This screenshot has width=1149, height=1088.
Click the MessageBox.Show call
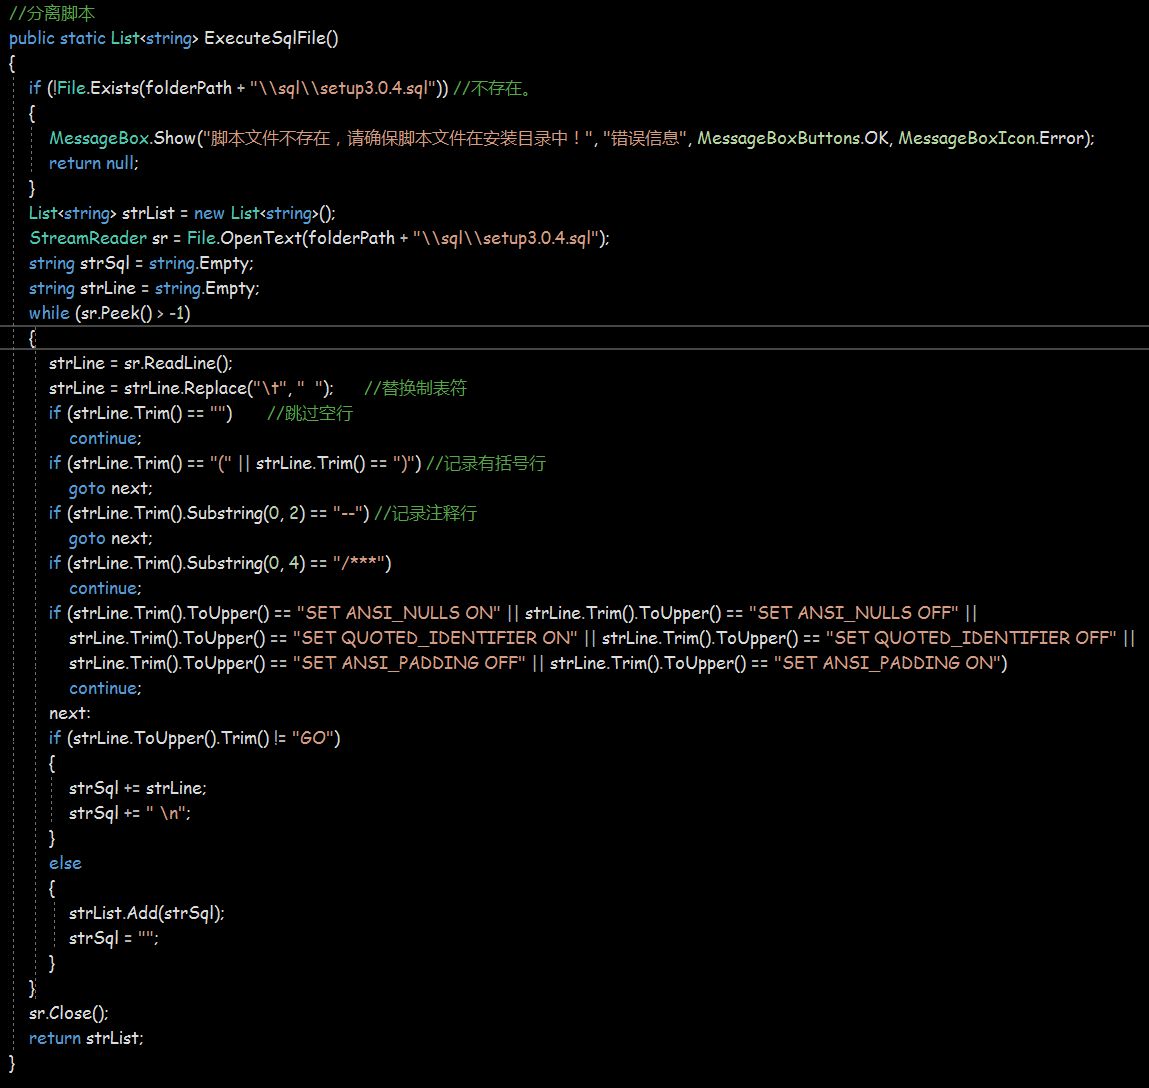(x=122, y=138)
